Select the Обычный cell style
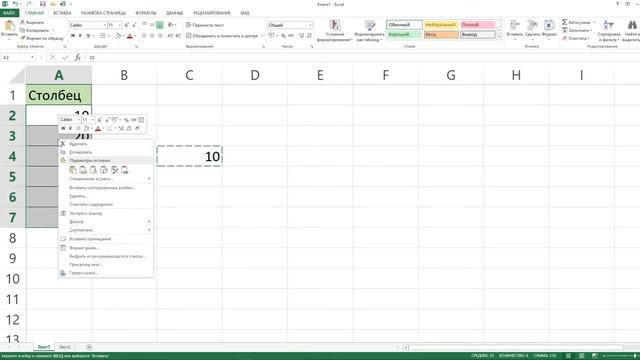Viewport: 640px width, 360px height. pyautogui.click(x=404, y=25)
